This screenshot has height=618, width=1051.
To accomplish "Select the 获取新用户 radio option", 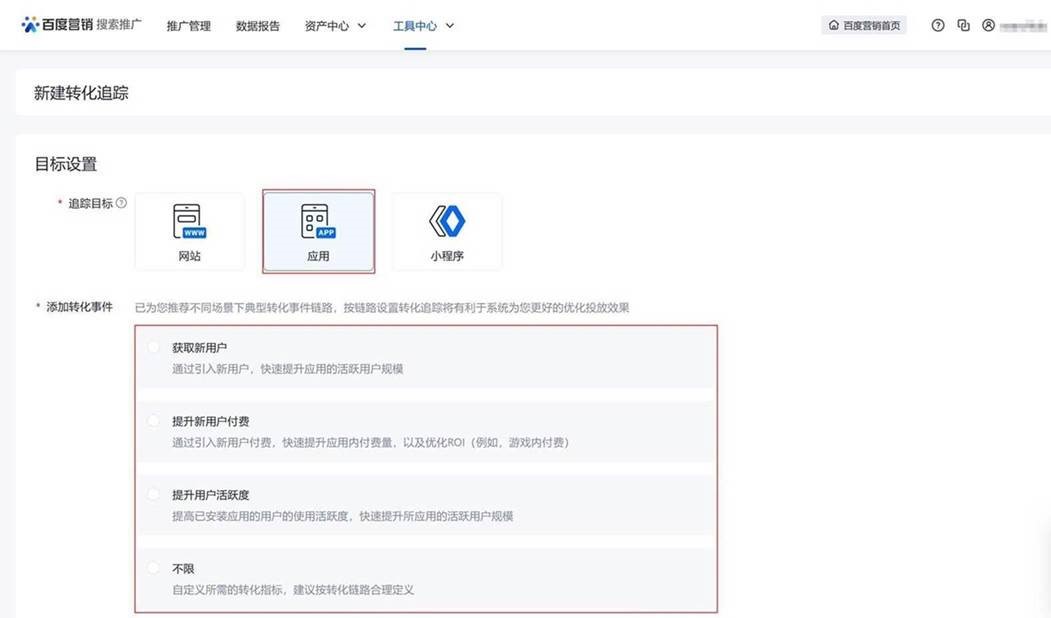I will point(153,347).
